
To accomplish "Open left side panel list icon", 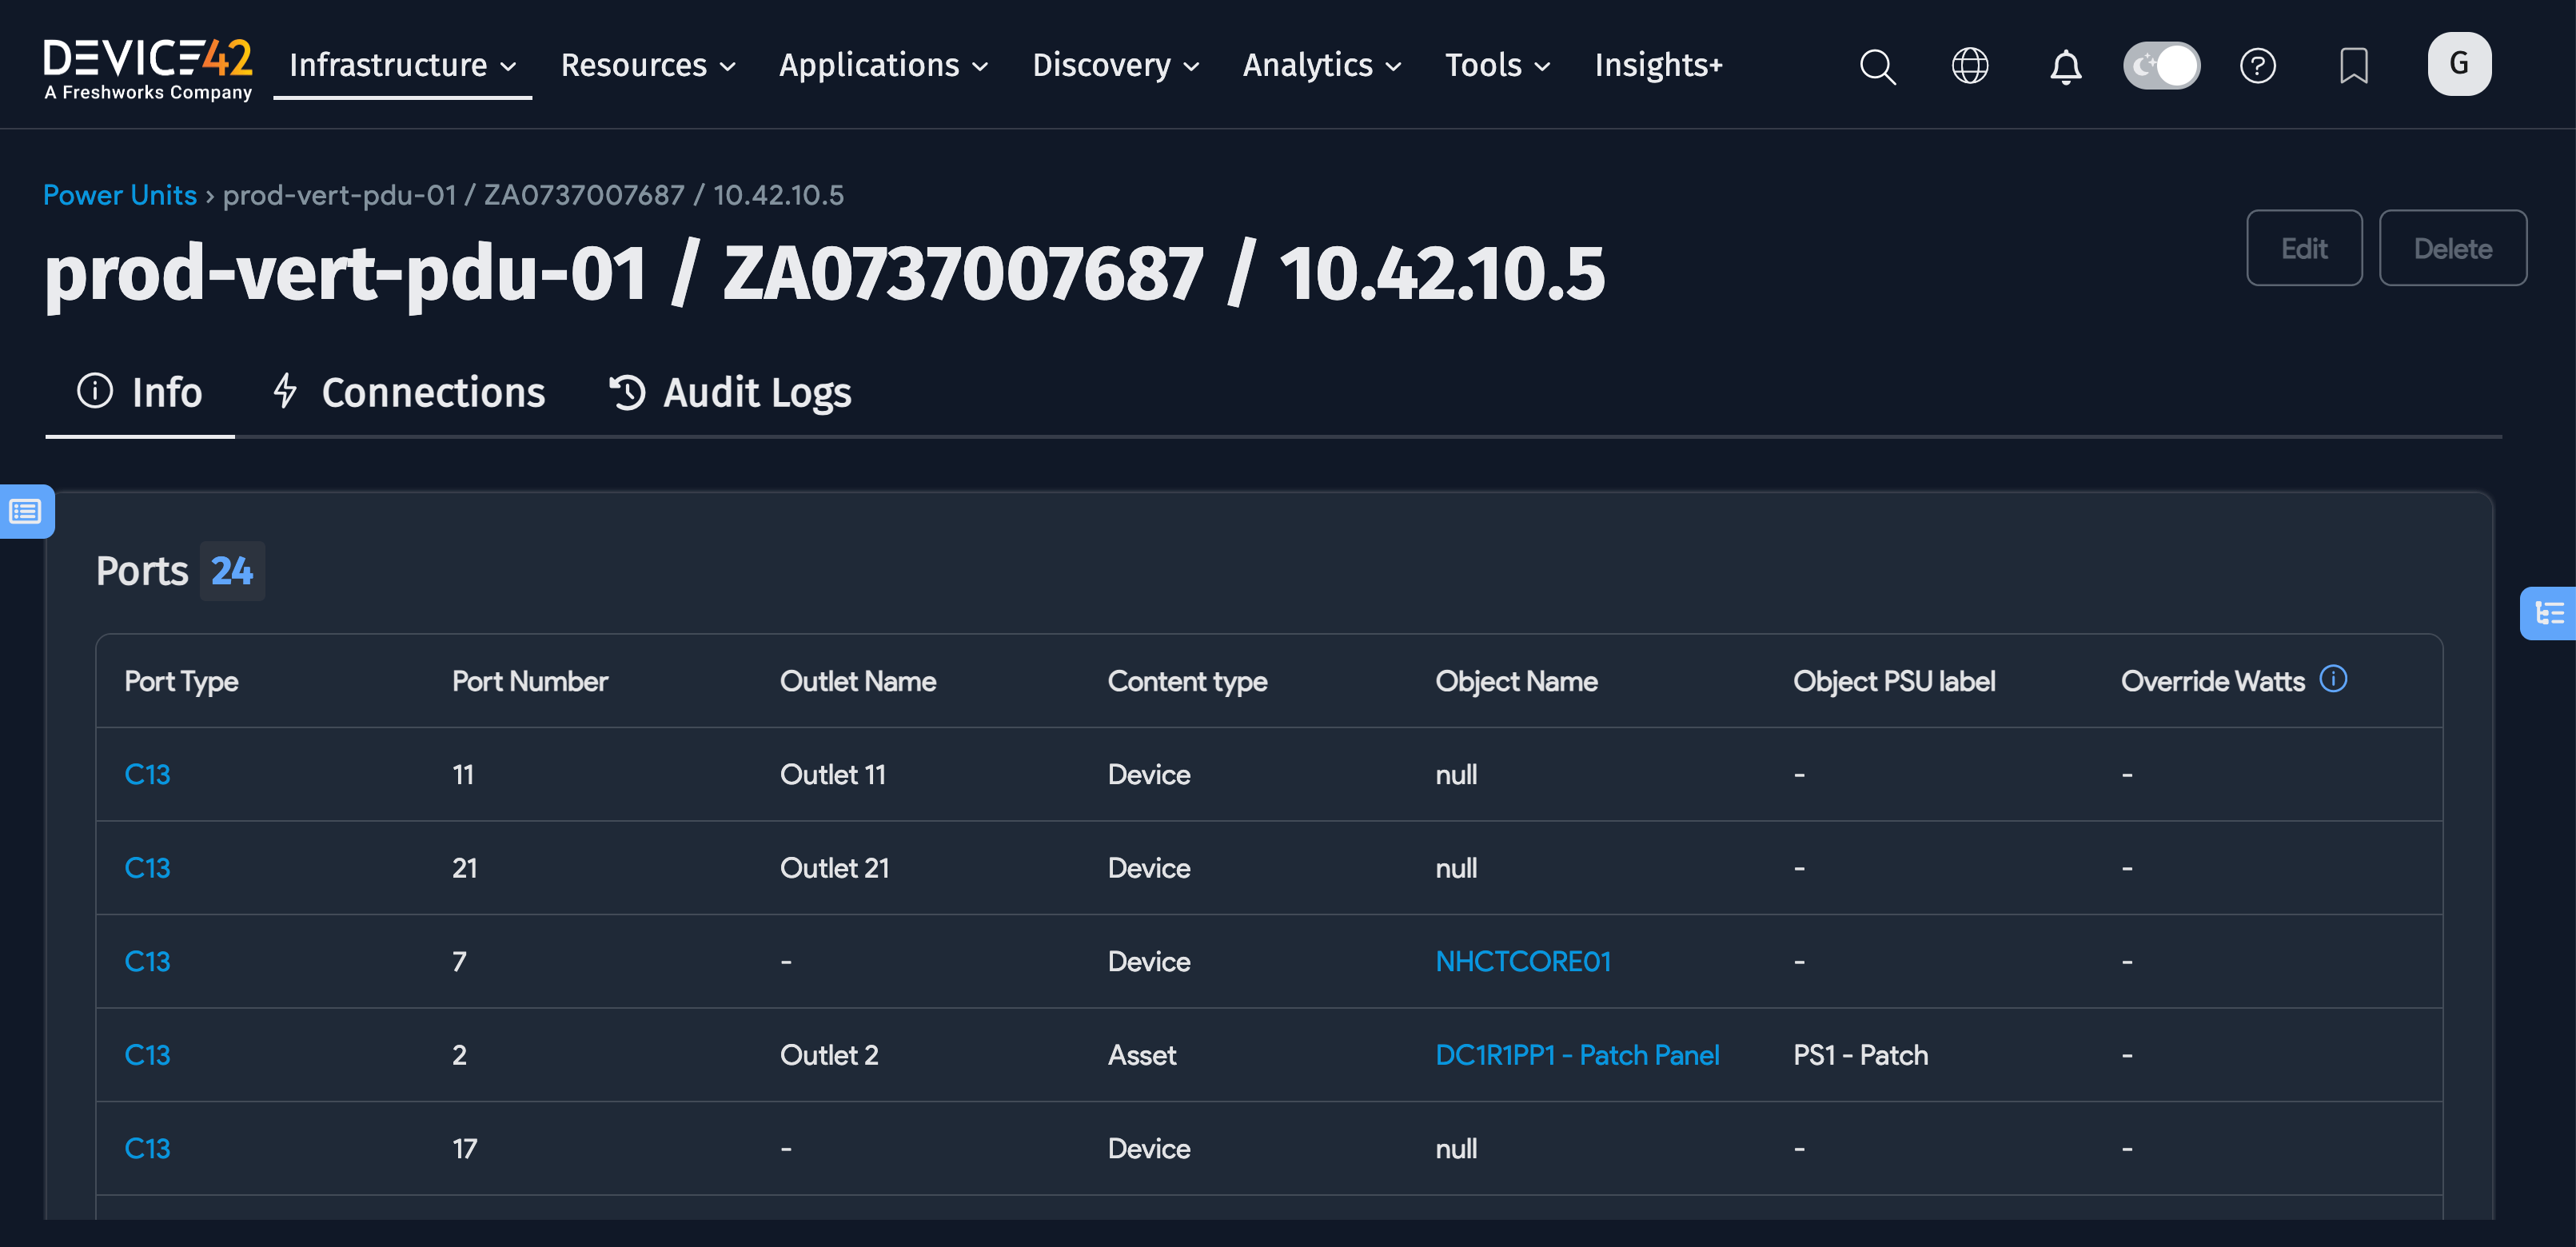I will coord(25,512).
